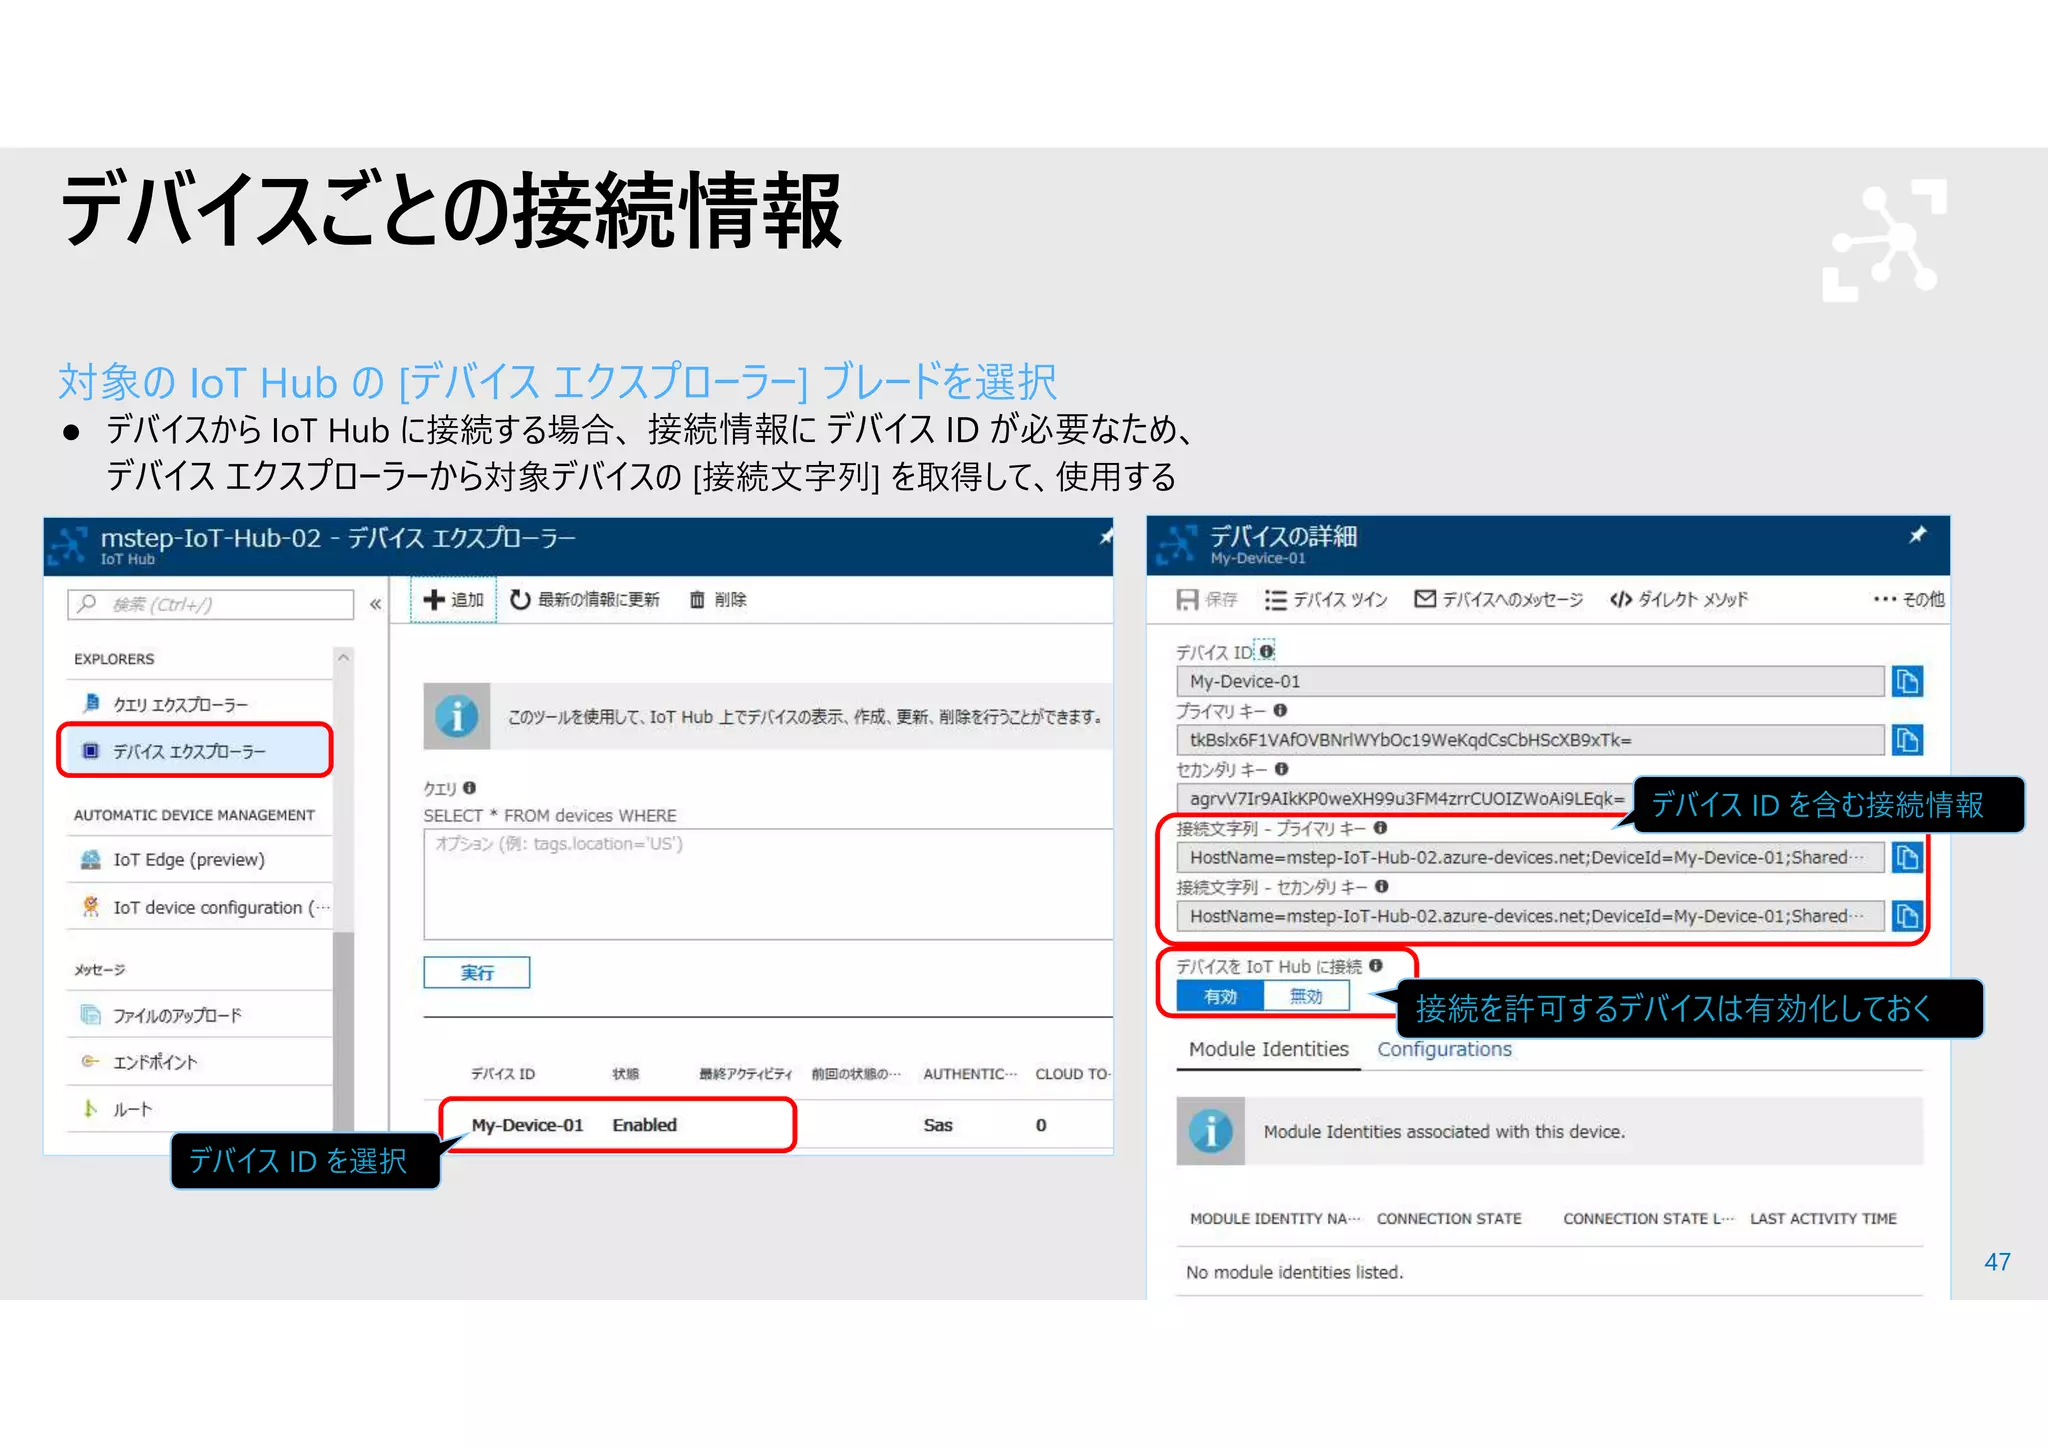This screenshot has width=2048, height=1448.
Task: Open その他 more options menu
Action: pos(1909,599)
